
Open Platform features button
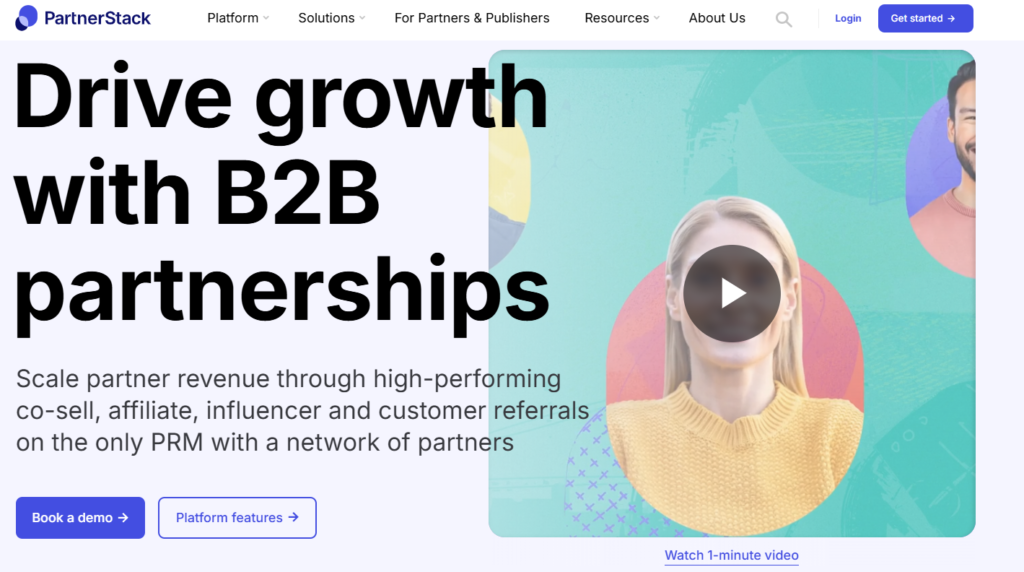(237, 518)
